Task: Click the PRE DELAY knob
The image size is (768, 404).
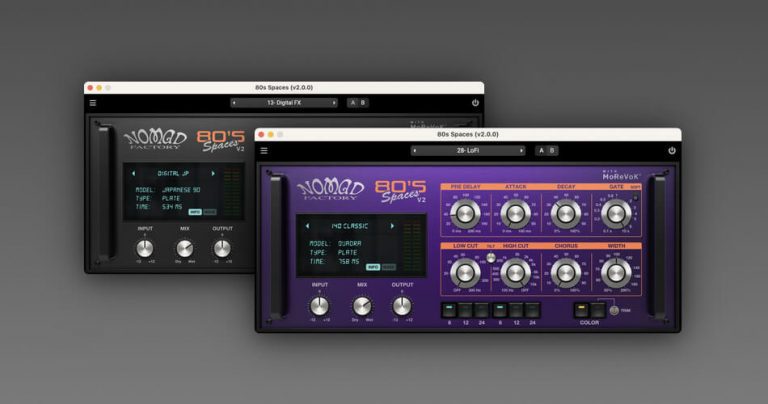Action: (465, 214)
